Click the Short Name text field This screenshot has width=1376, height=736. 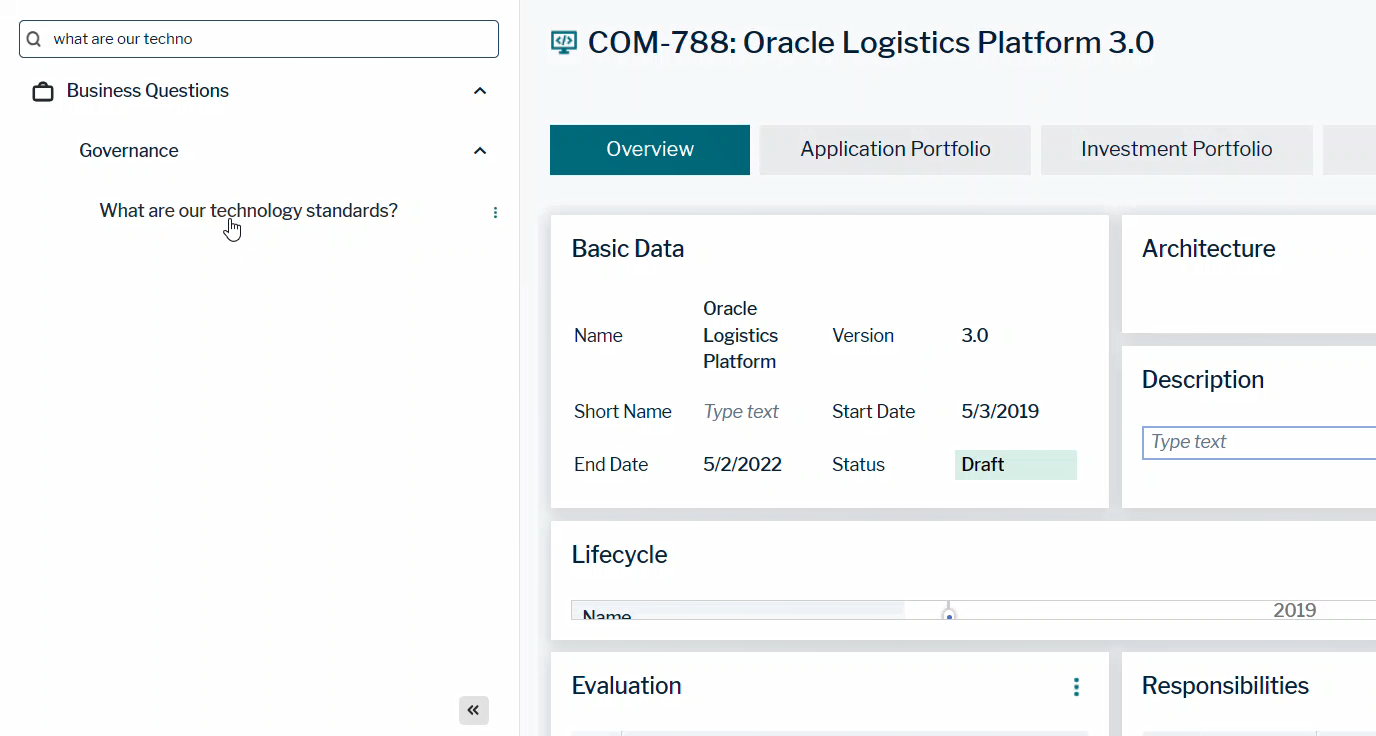pos(741,412)
